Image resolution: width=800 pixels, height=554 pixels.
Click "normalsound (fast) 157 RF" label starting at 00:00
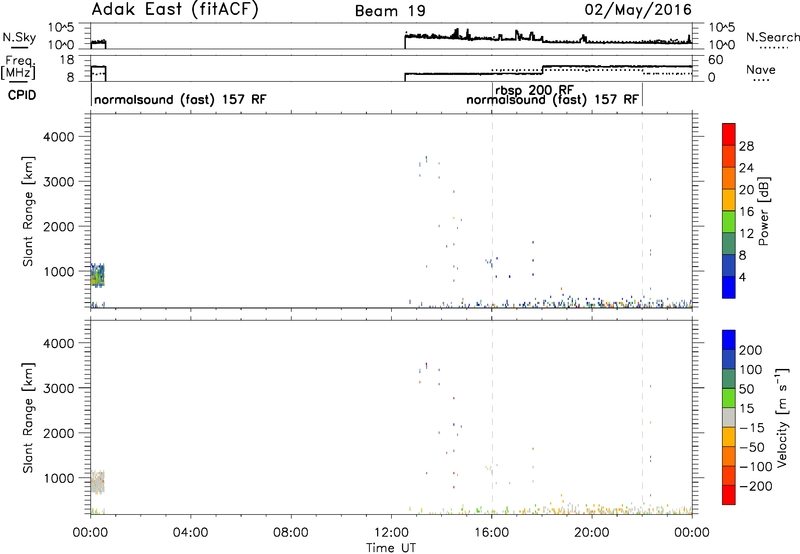point(180,99)
